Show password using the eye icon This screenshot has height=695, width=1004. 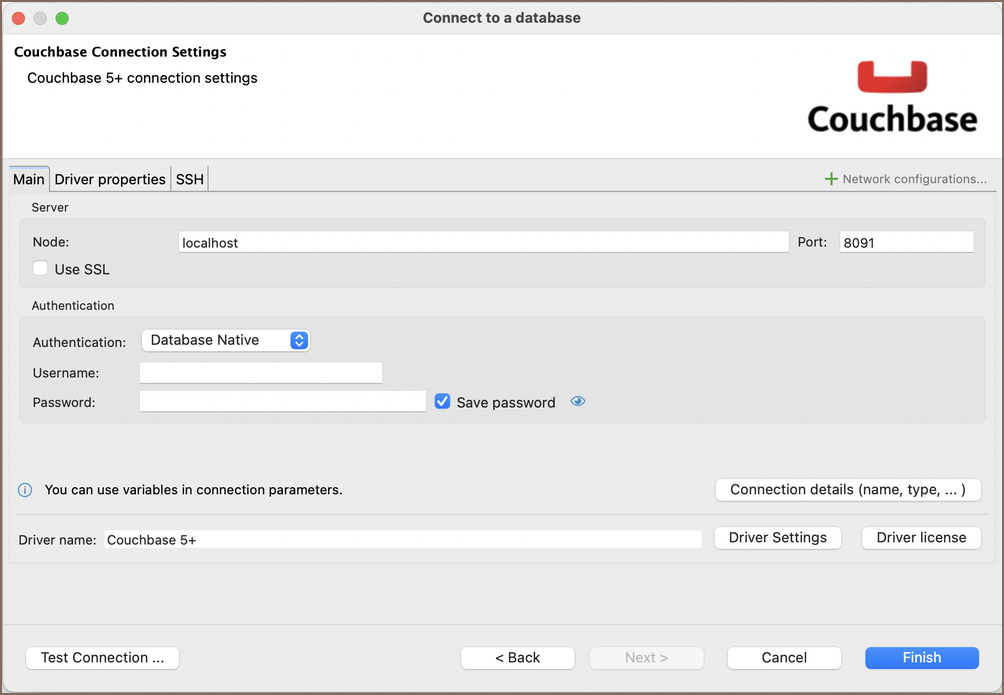click(578, 402)
